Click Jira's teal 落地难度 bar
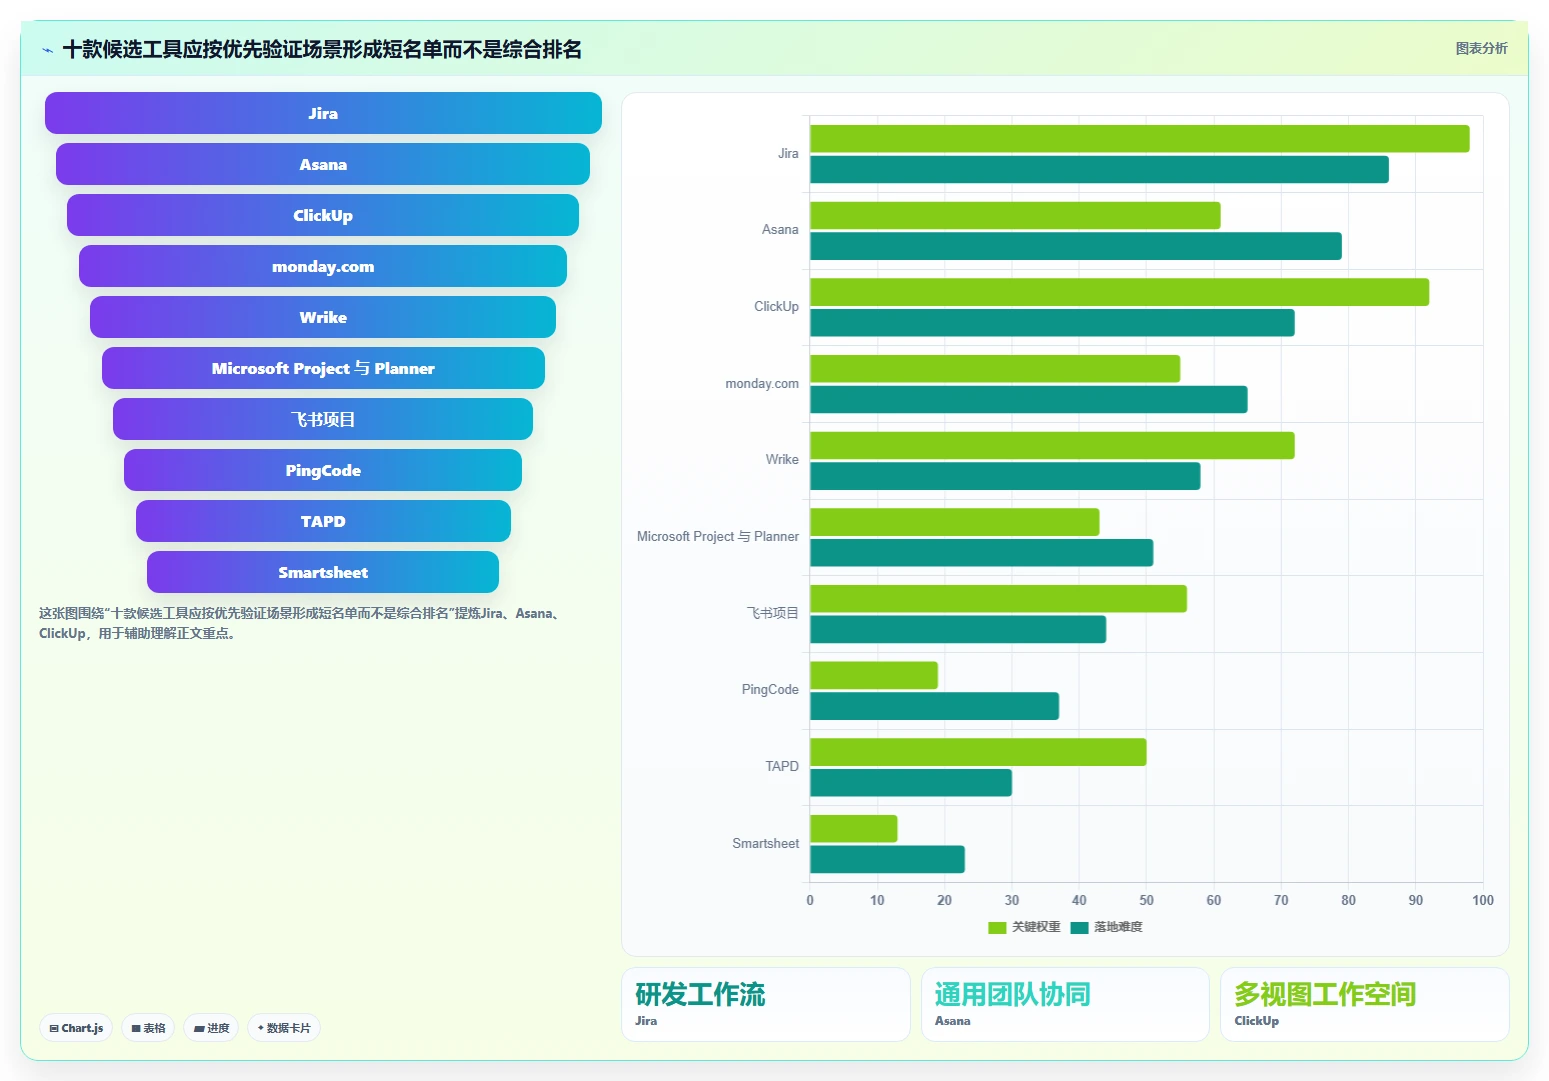The height and width of the screenshot is (1081, 1549). (1099, 170)
